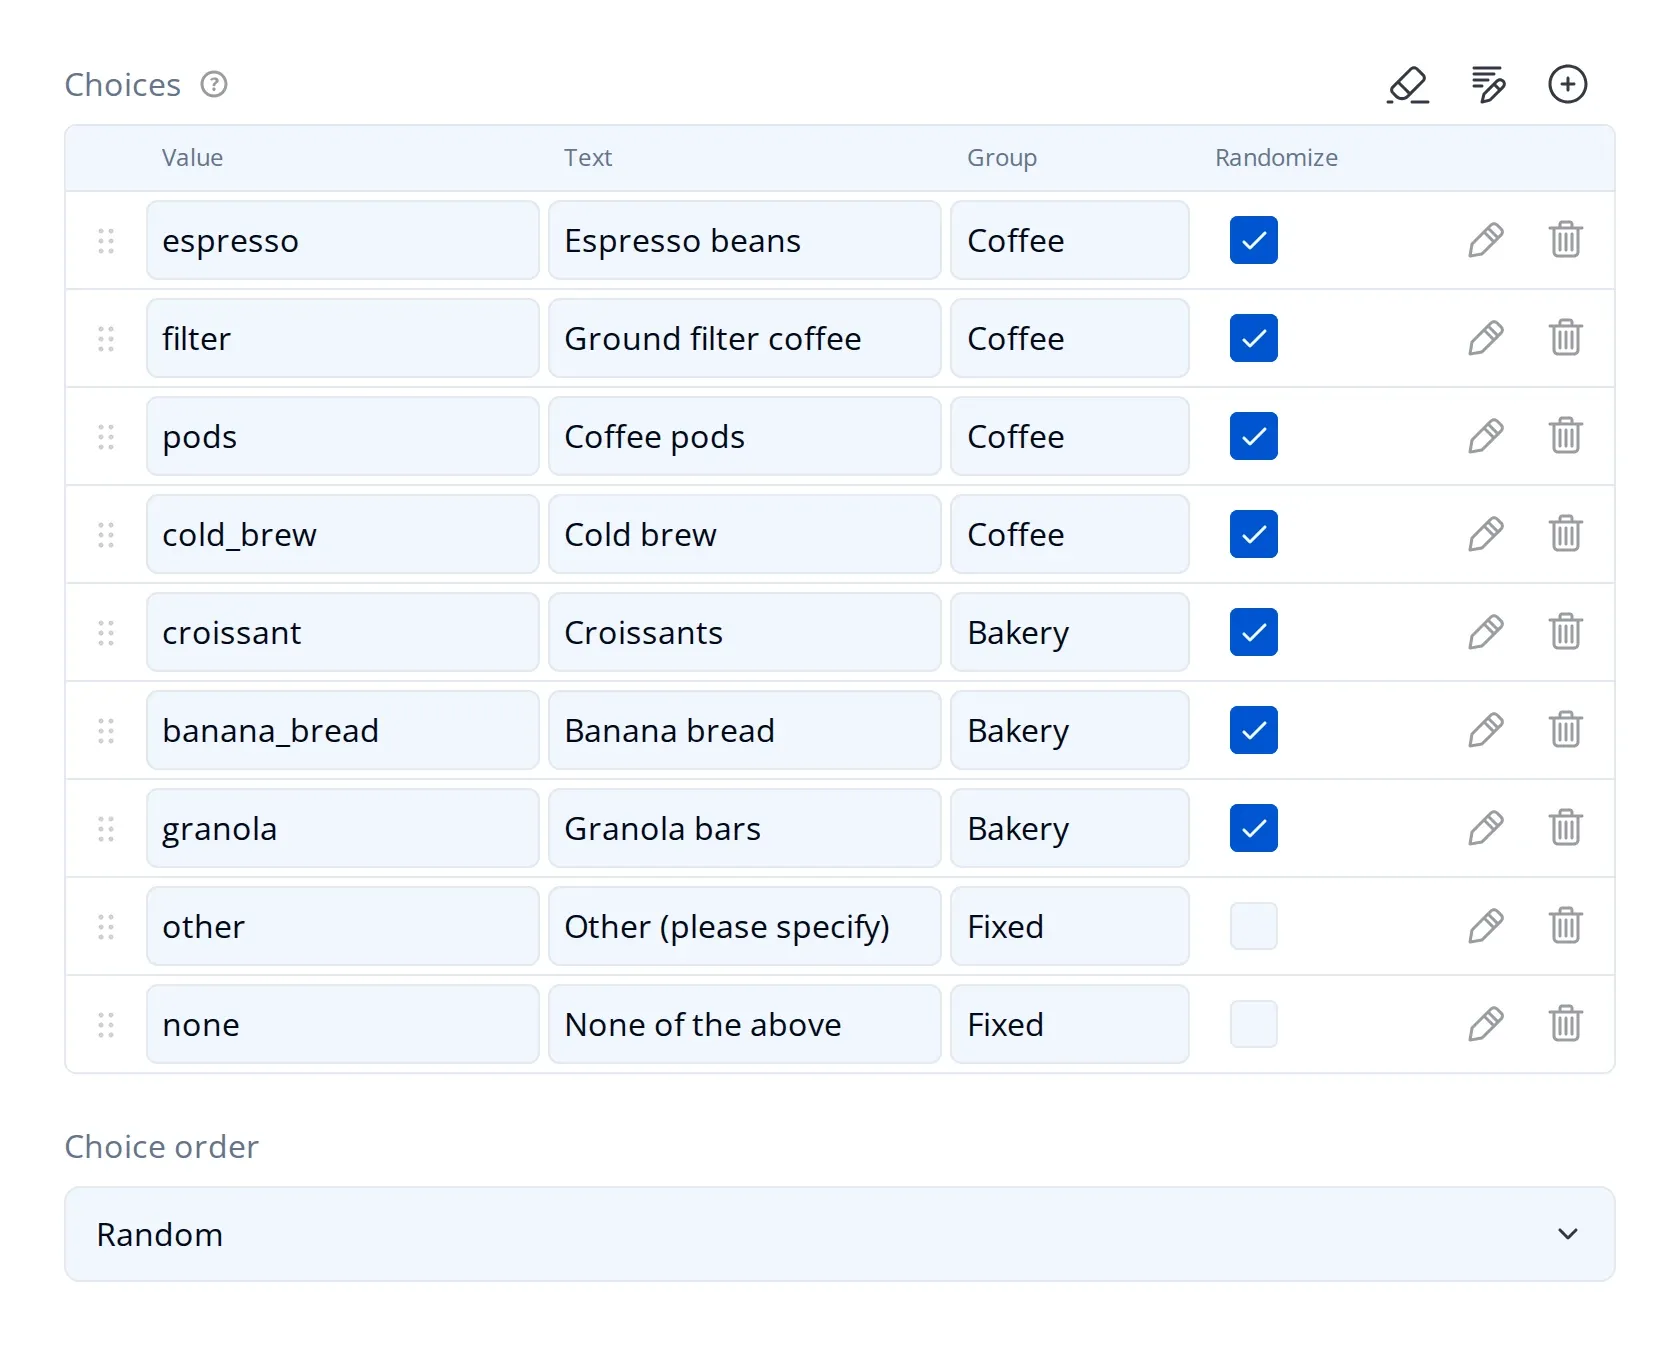
Task: Click the drag handle of granola row
Action: coord(106,828)
